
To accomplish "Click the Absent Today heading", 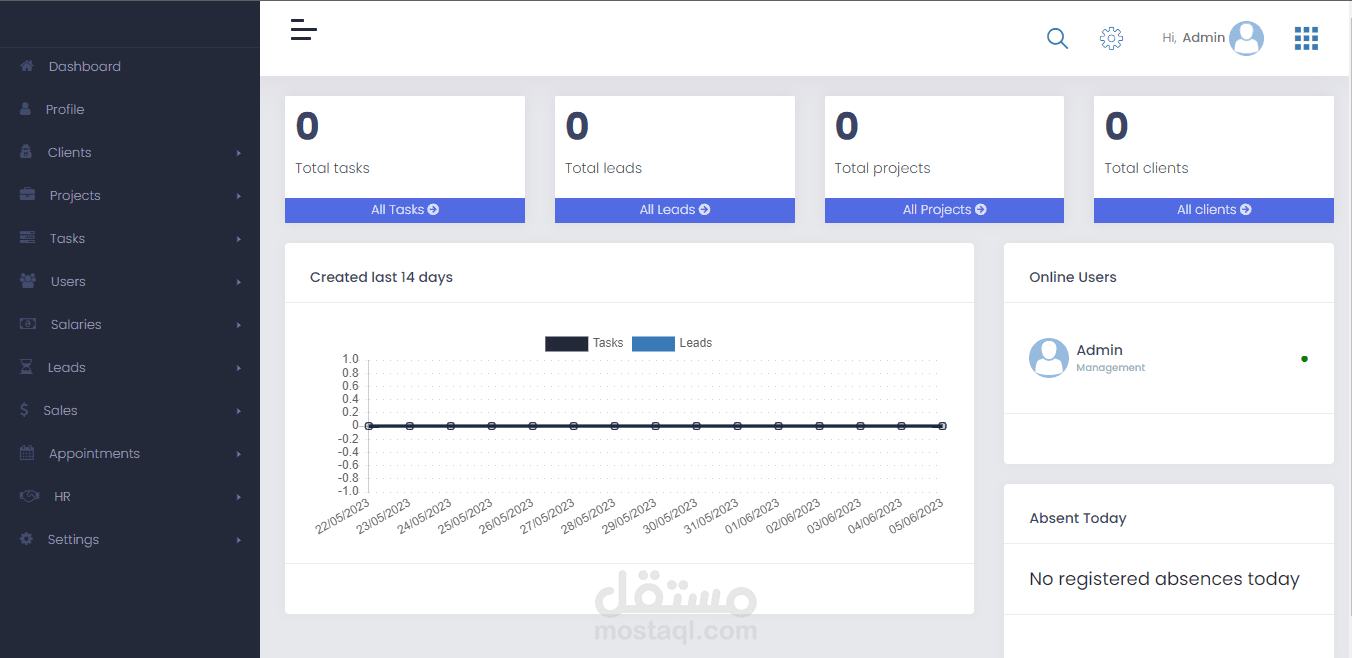I will click(1078, 518).
